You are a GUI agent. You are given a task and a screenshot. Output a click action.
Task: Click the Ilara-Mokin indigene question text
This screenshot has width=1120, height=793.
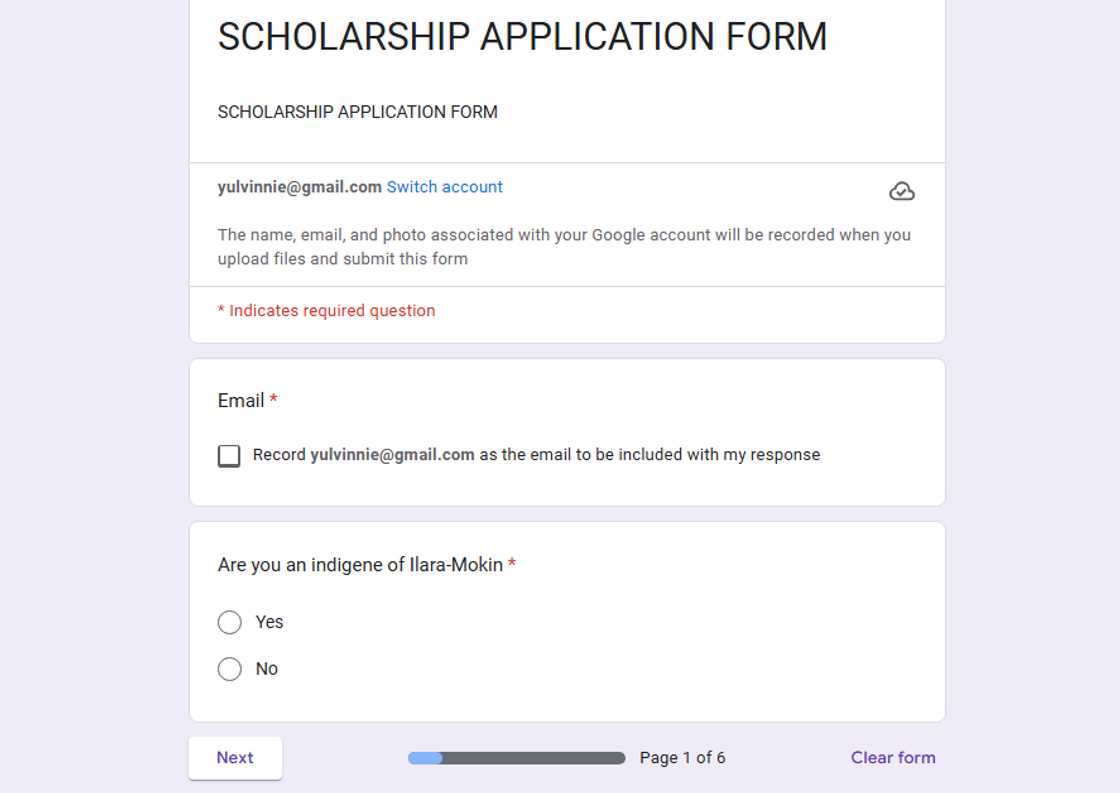360,565
